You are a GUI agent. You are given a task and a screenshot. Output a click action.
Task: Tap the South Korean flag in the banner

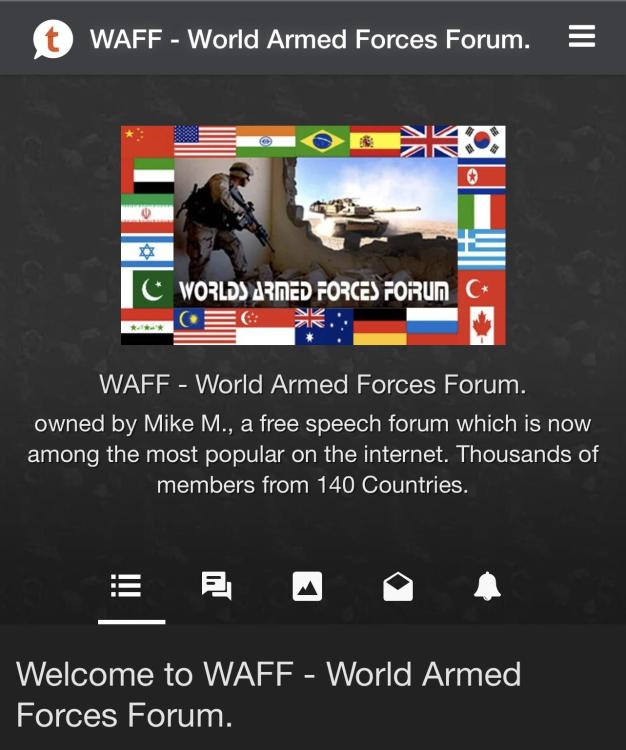pos(482,142)
